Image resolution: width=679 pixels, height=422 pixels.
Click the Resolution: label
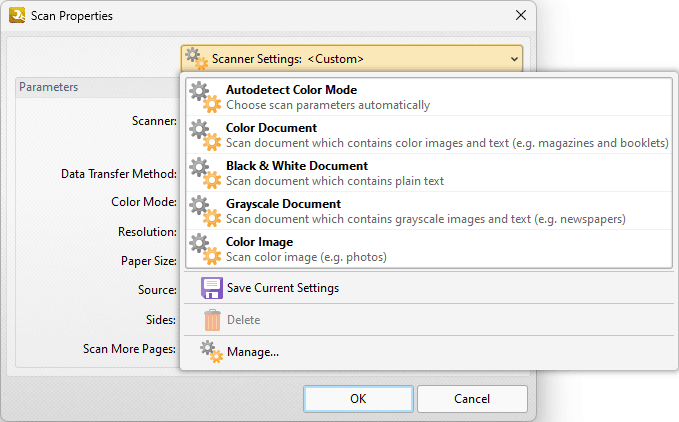pyautogui.click(x=147, y=232)
